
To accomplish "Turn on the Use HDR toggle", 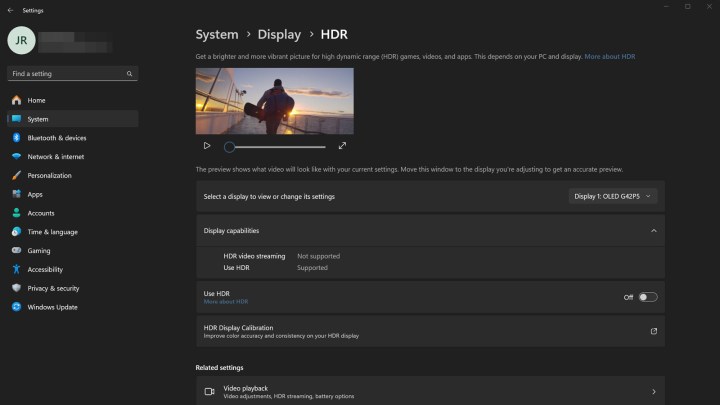I will pyautogui.click(x=648, y=297).
